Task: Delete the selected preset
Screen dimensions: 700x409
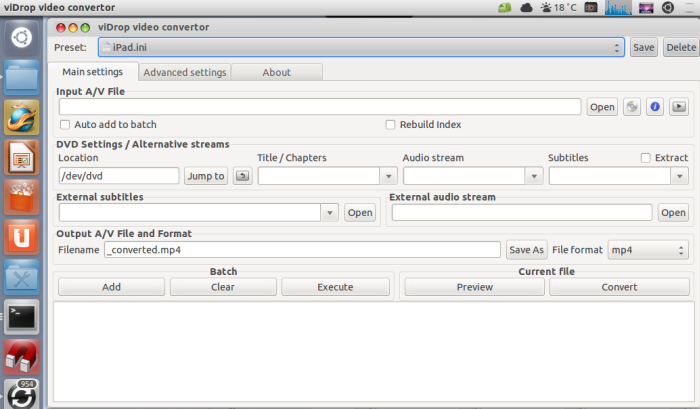Action: 681,47
